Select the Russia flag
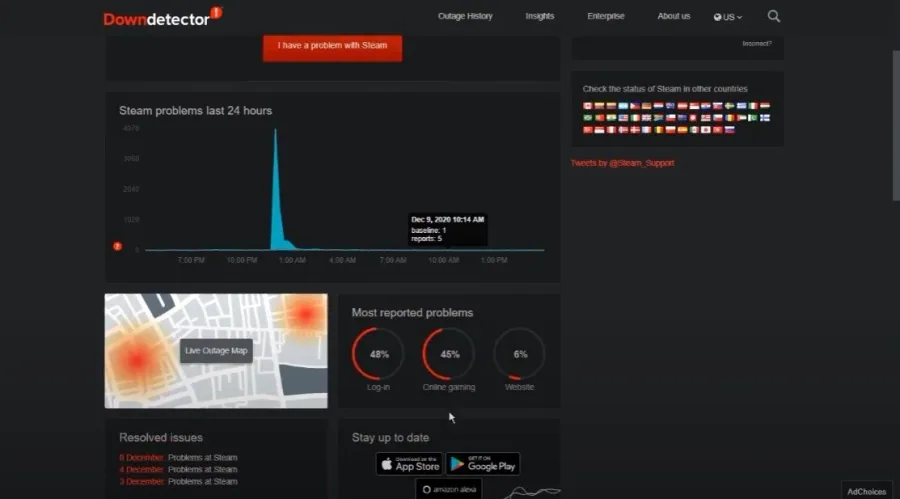Image resolution: width=900 pixels, height=499 pixels. (730, 130)
